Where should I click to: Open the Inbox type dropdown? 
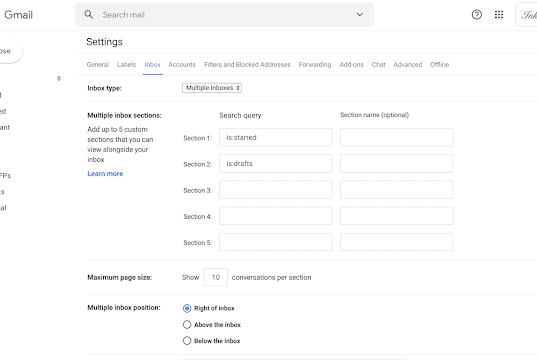click(212, 88)
